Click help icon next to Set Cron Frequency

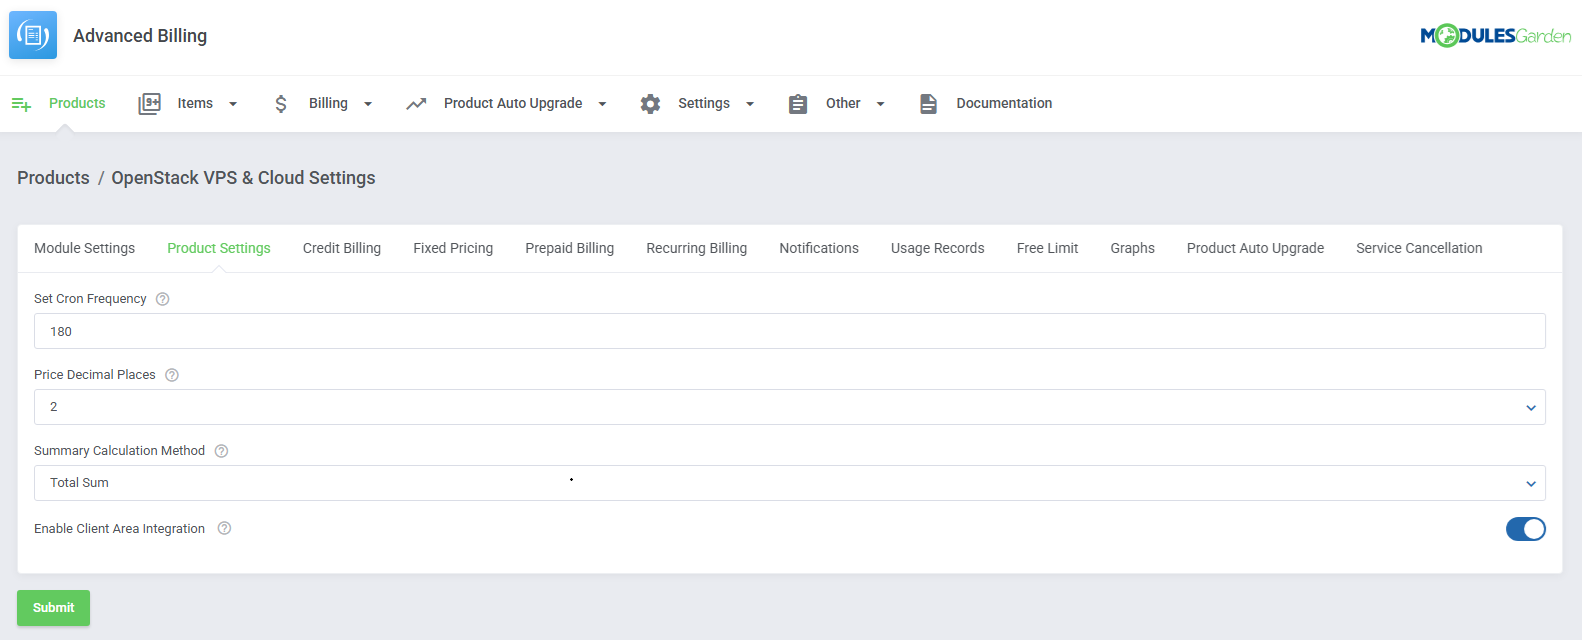[x=163, y=299]
